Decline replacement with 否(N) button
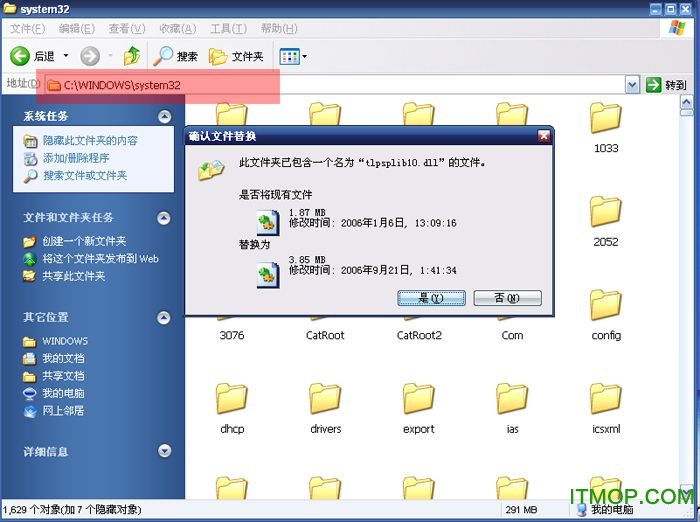The height and width of the screenshot is (522, 700). pyautogui.click(x=508, y=298)
